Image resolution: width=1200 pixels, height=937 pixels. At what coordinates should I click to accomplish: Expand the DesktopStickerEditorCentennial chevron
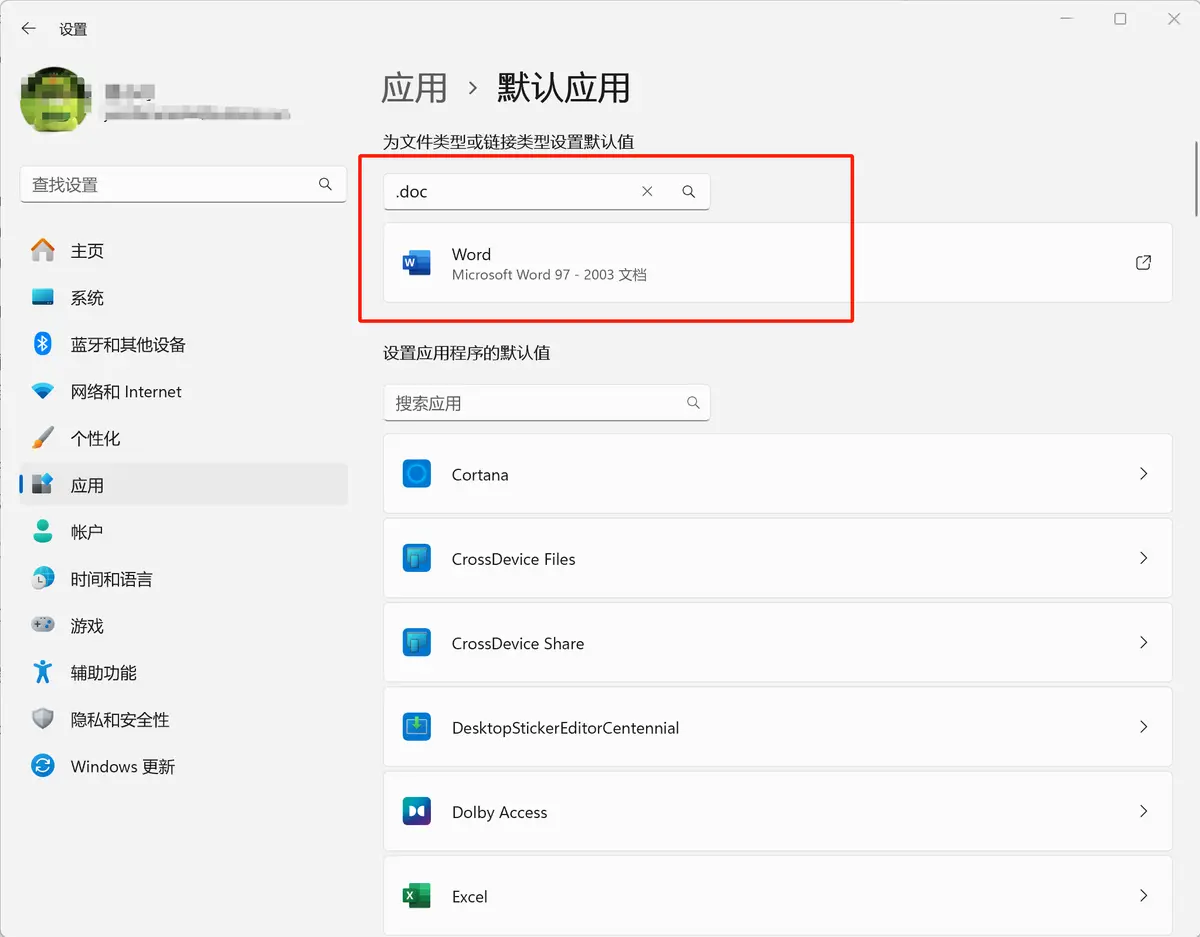(1144, 727)
